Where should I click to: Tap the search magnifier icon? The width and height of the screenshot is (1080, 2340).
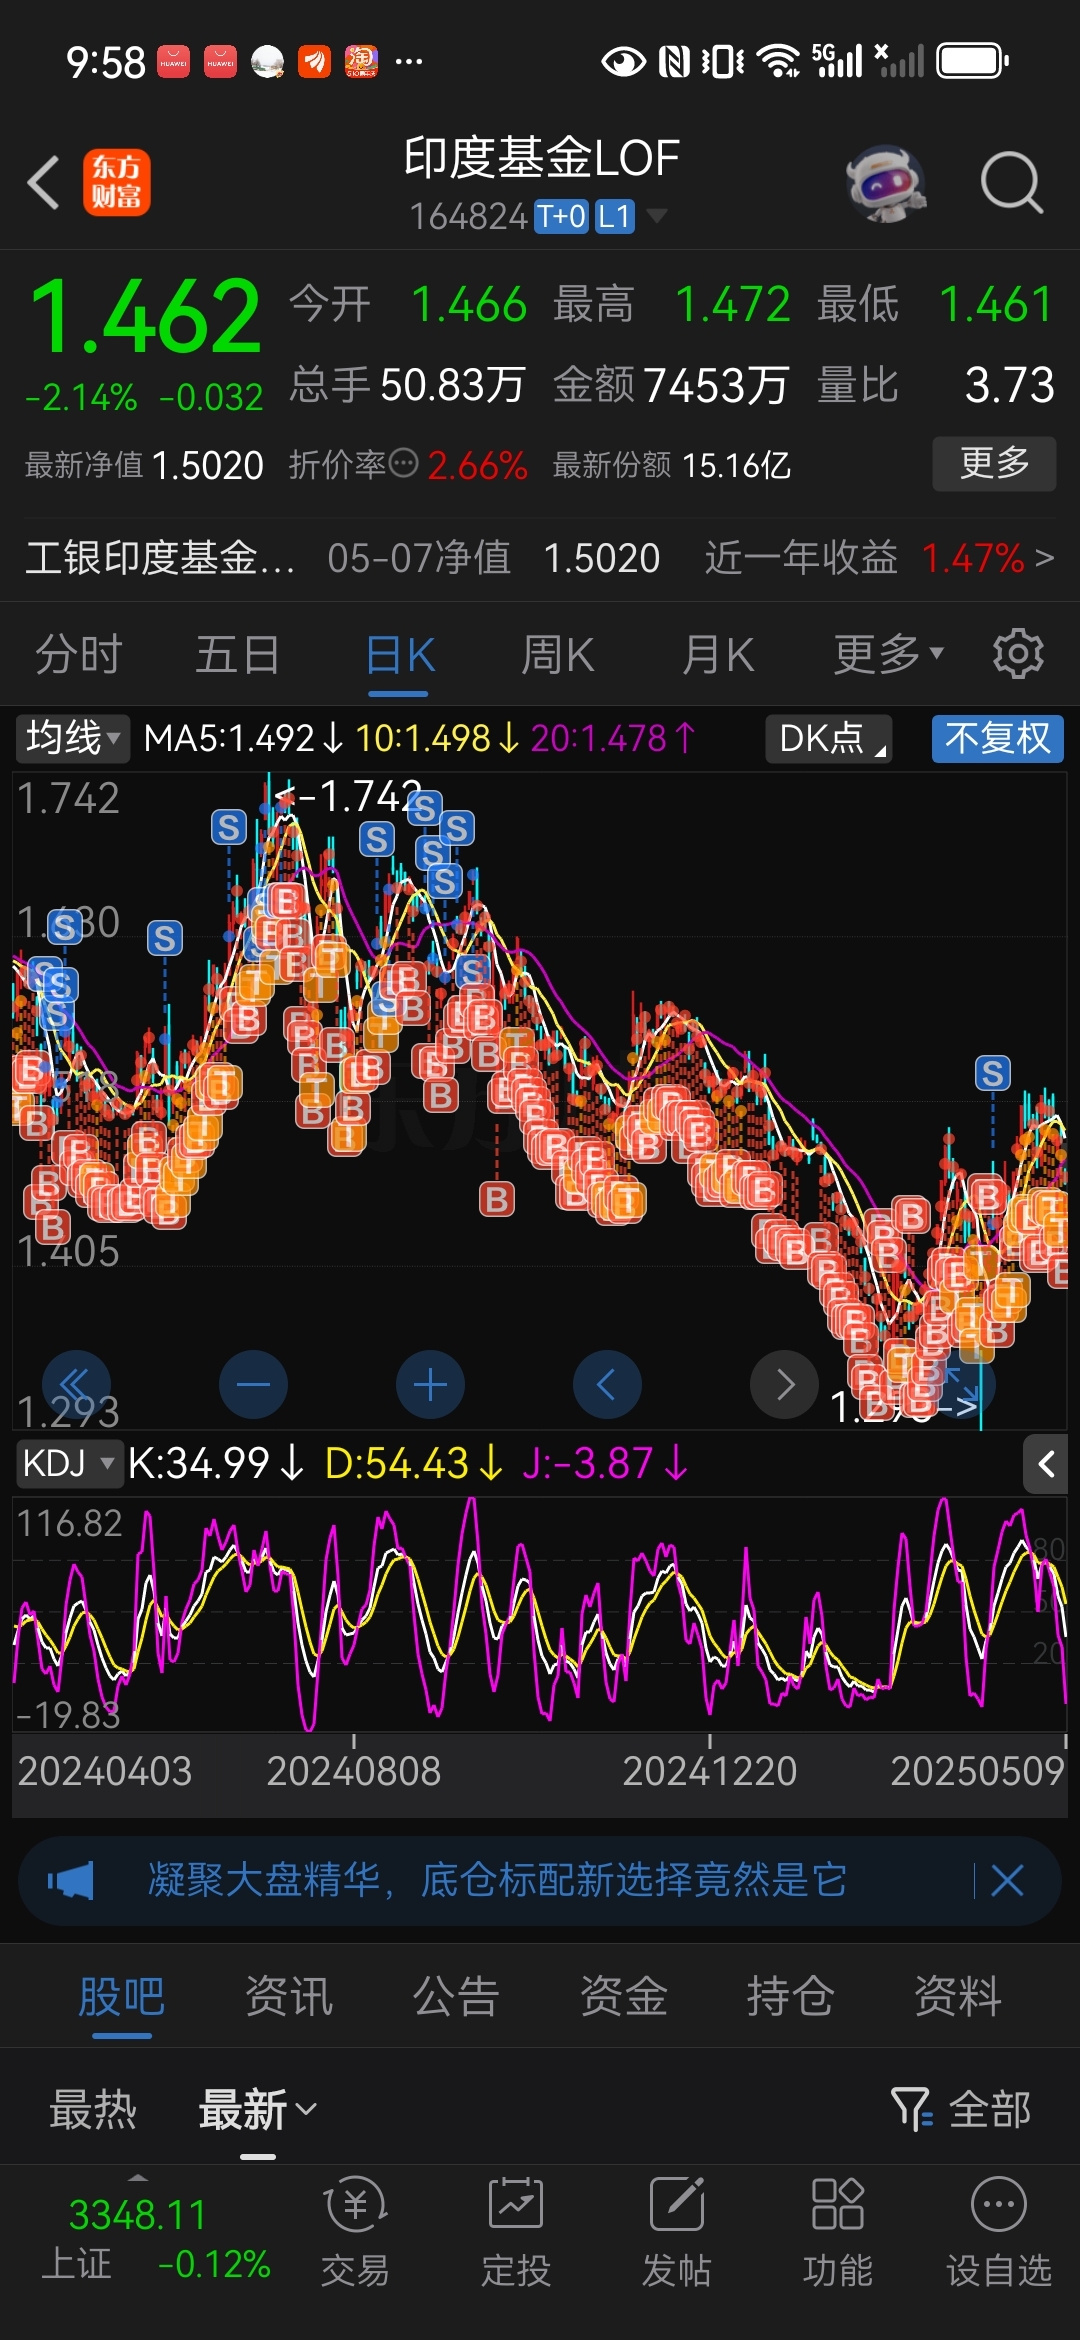(1011, 183)
